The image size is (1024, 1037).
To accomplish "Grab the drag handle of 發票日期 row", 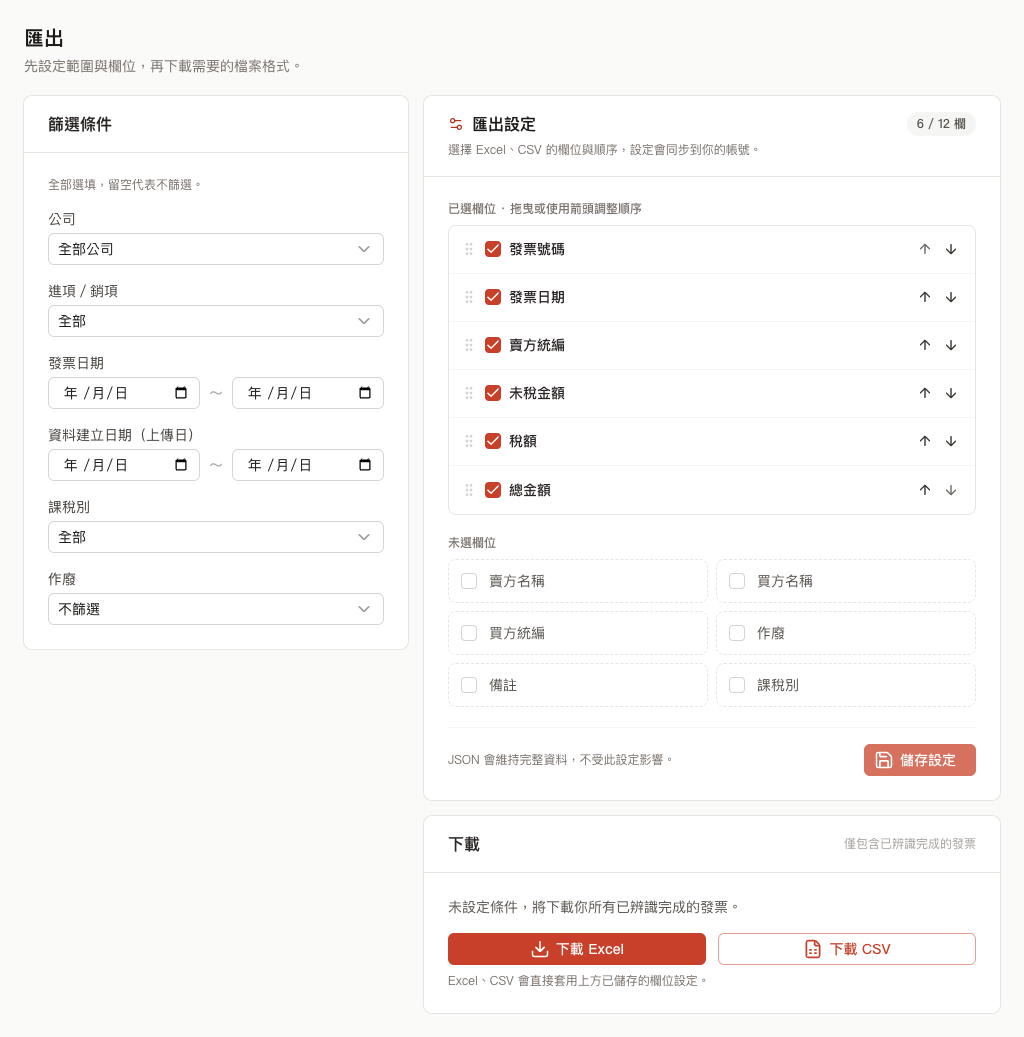I will click(x=469, y=297).
